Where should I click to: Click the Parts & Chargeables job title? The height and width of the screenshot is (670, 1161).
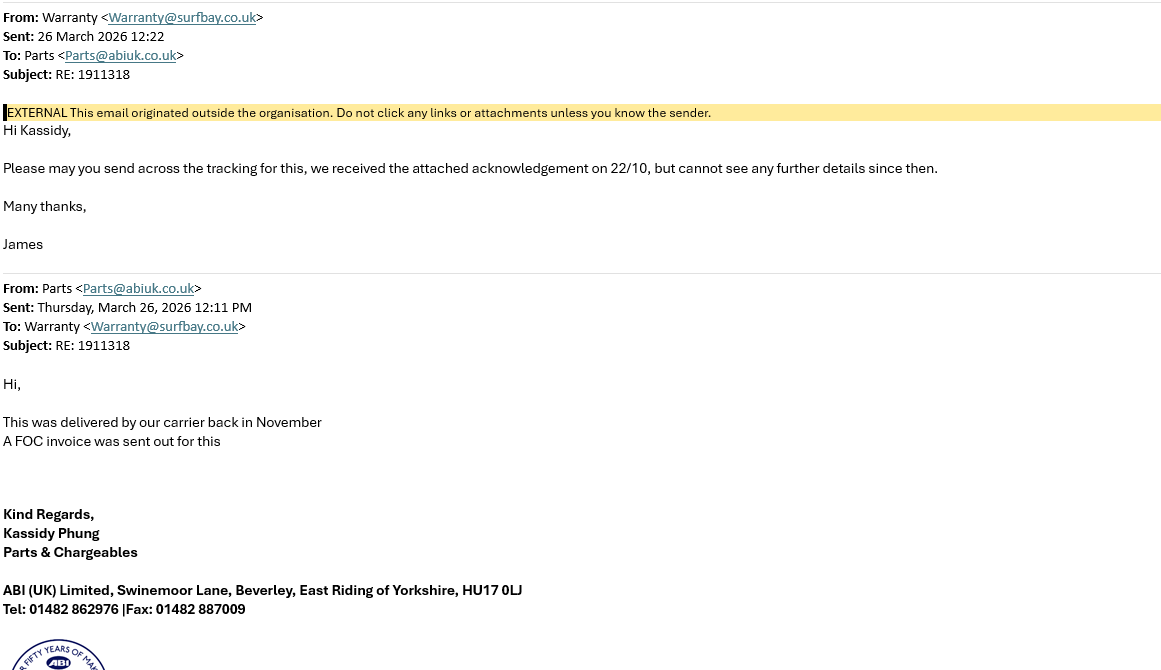(70, 553)
